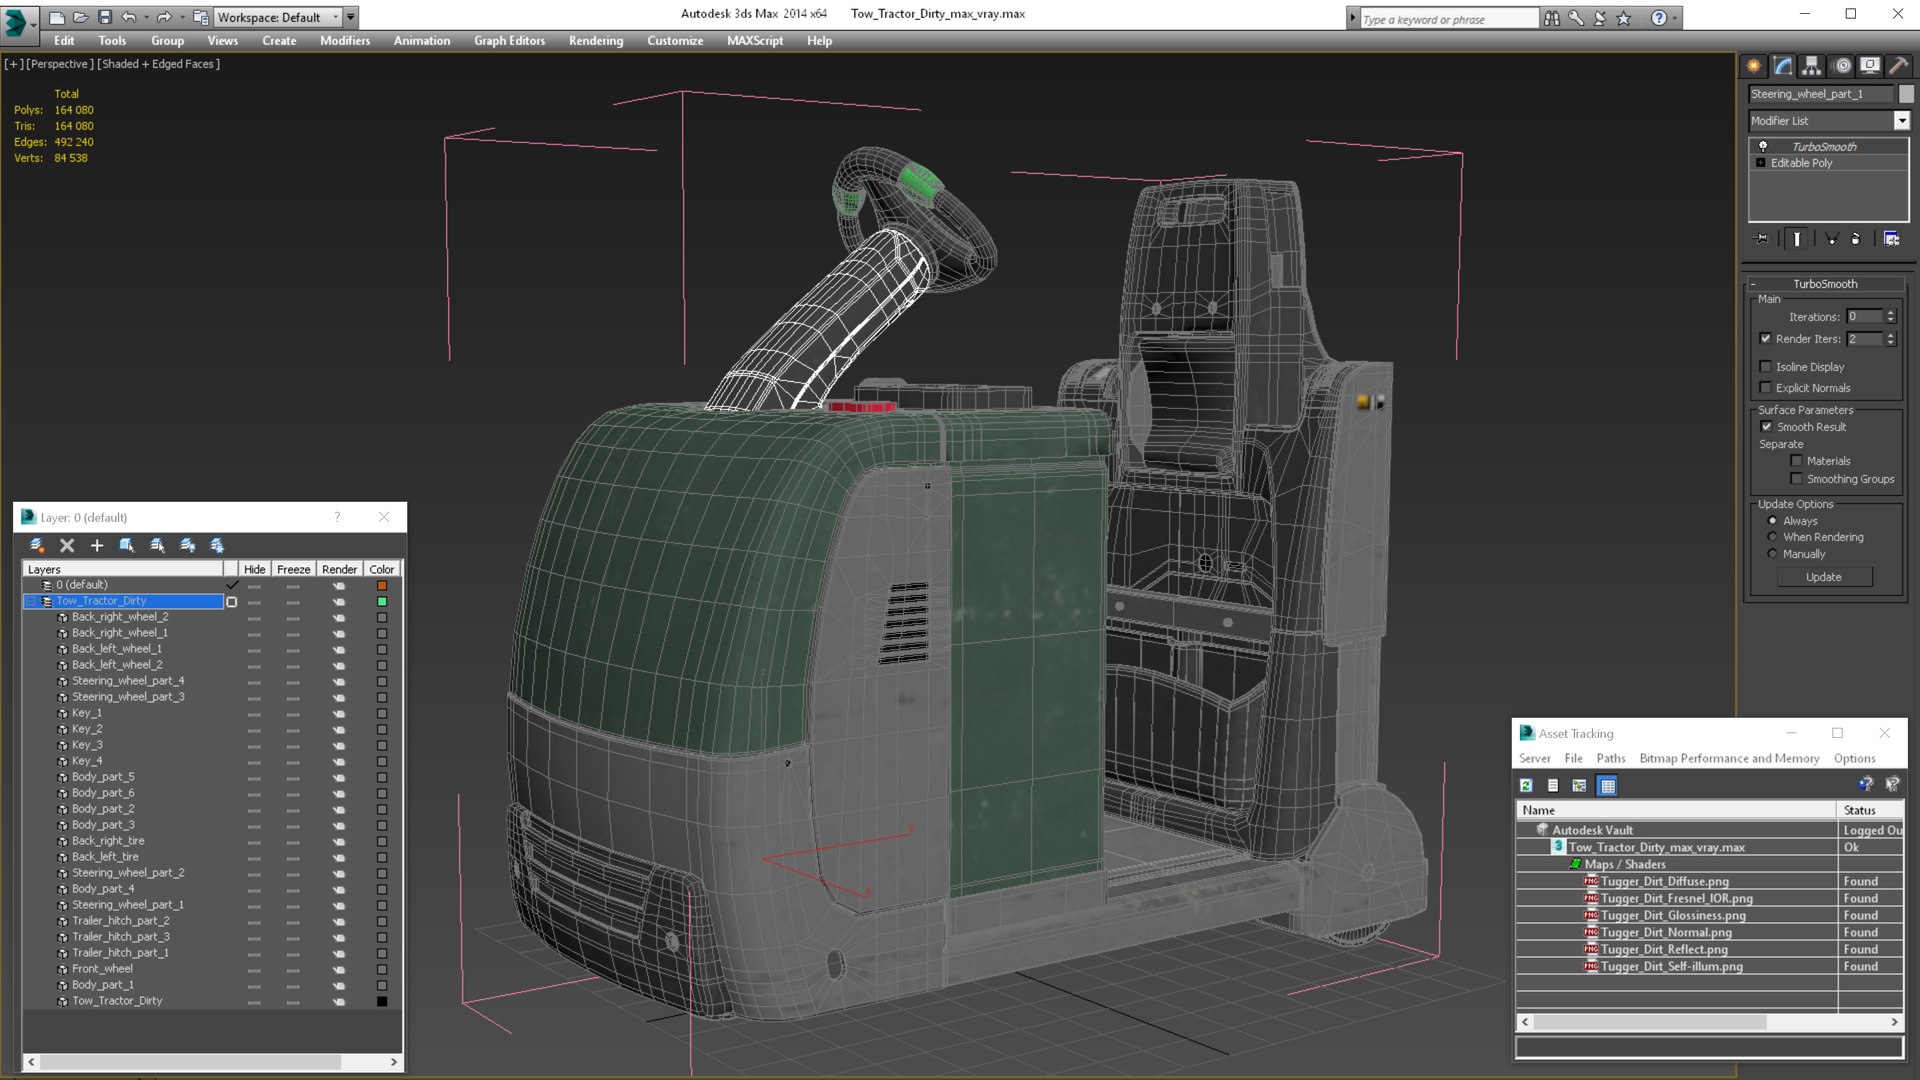Click the keyword search input field
This screenshot has width=1920, height=1080.
point(1448,19)
